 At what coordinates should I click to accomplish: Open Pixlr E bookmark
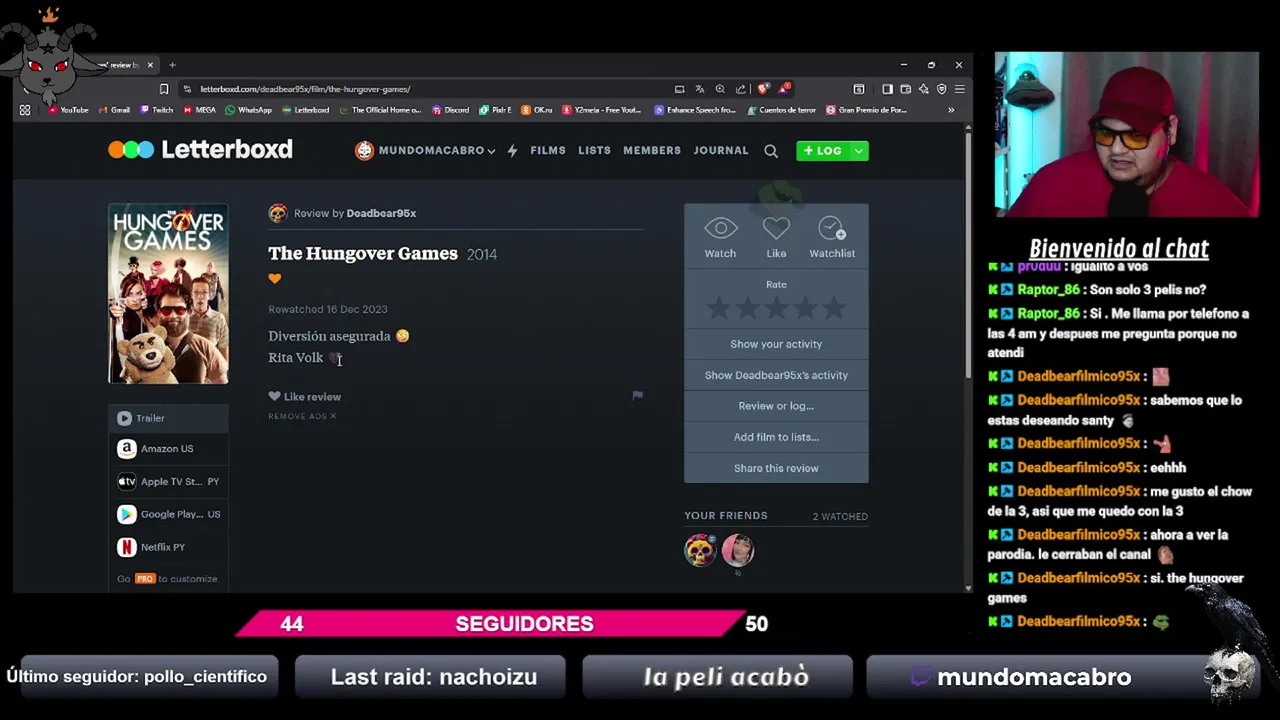tap(496, 110)
